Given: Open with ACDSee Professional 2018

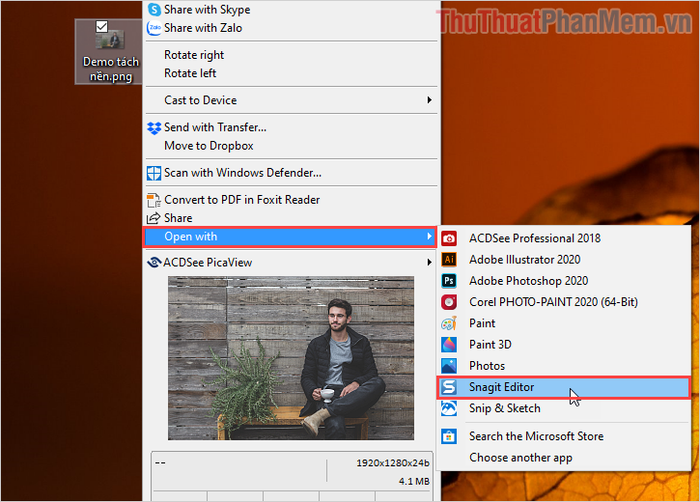Looking at the screenshot, I should [564, 238].
